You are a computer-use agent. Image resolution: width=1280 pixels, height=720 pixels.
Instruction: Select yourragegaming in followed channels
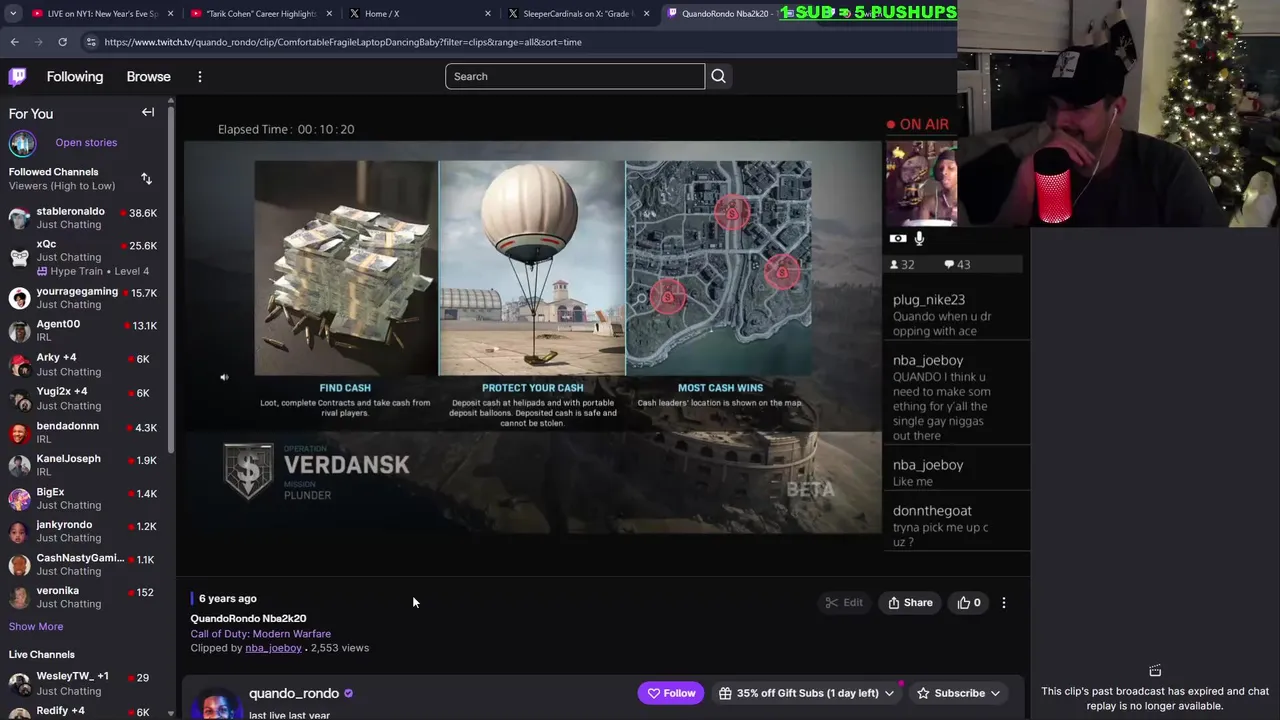coord(87,298)
